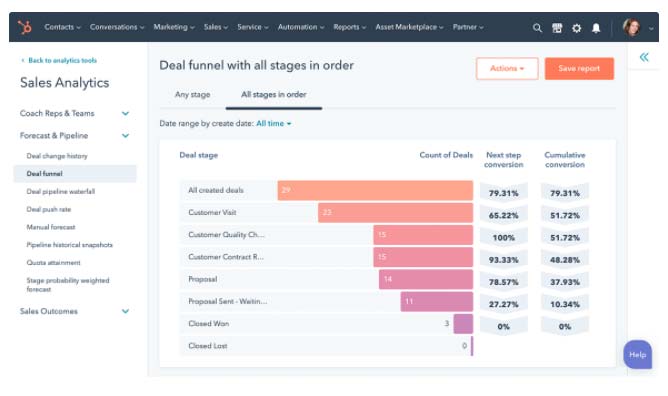Viewport: 668px width, 396px height.
Task: Click the HubSpot sprocket logo
Action: [25, 27]
